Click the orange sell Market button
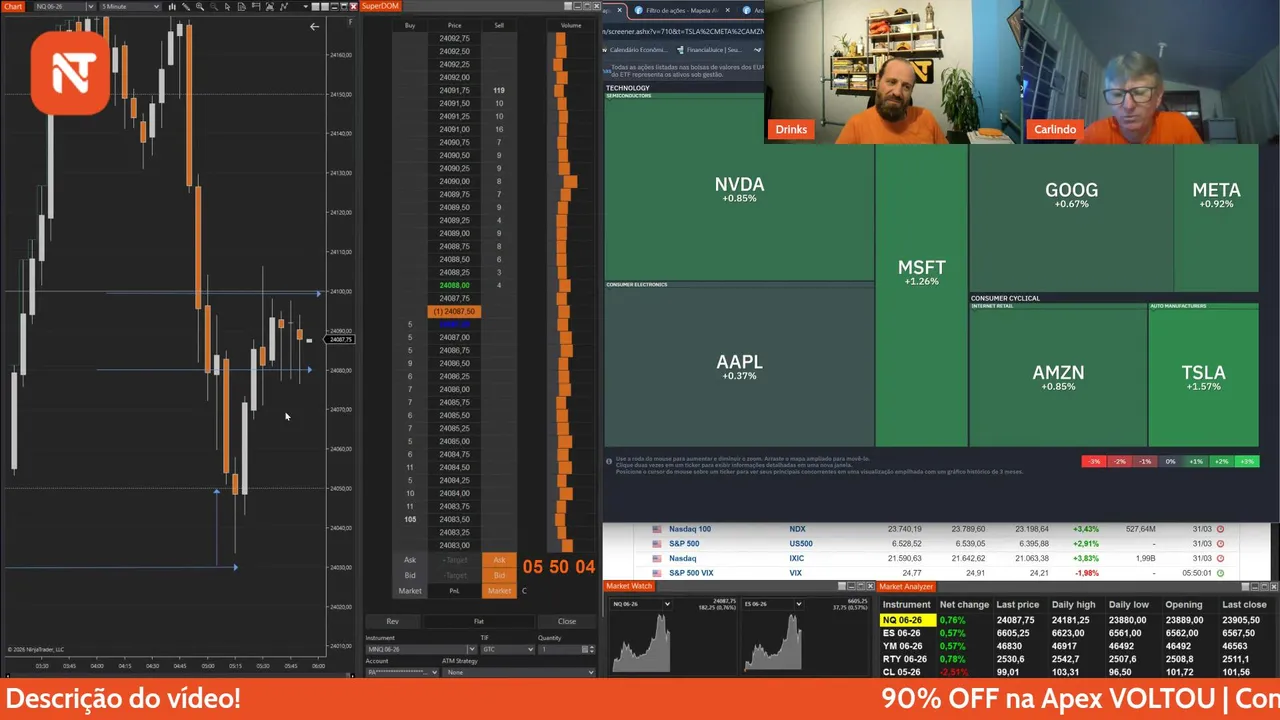The width and height of the screenshot is (1280, 720). click(499, 591)
